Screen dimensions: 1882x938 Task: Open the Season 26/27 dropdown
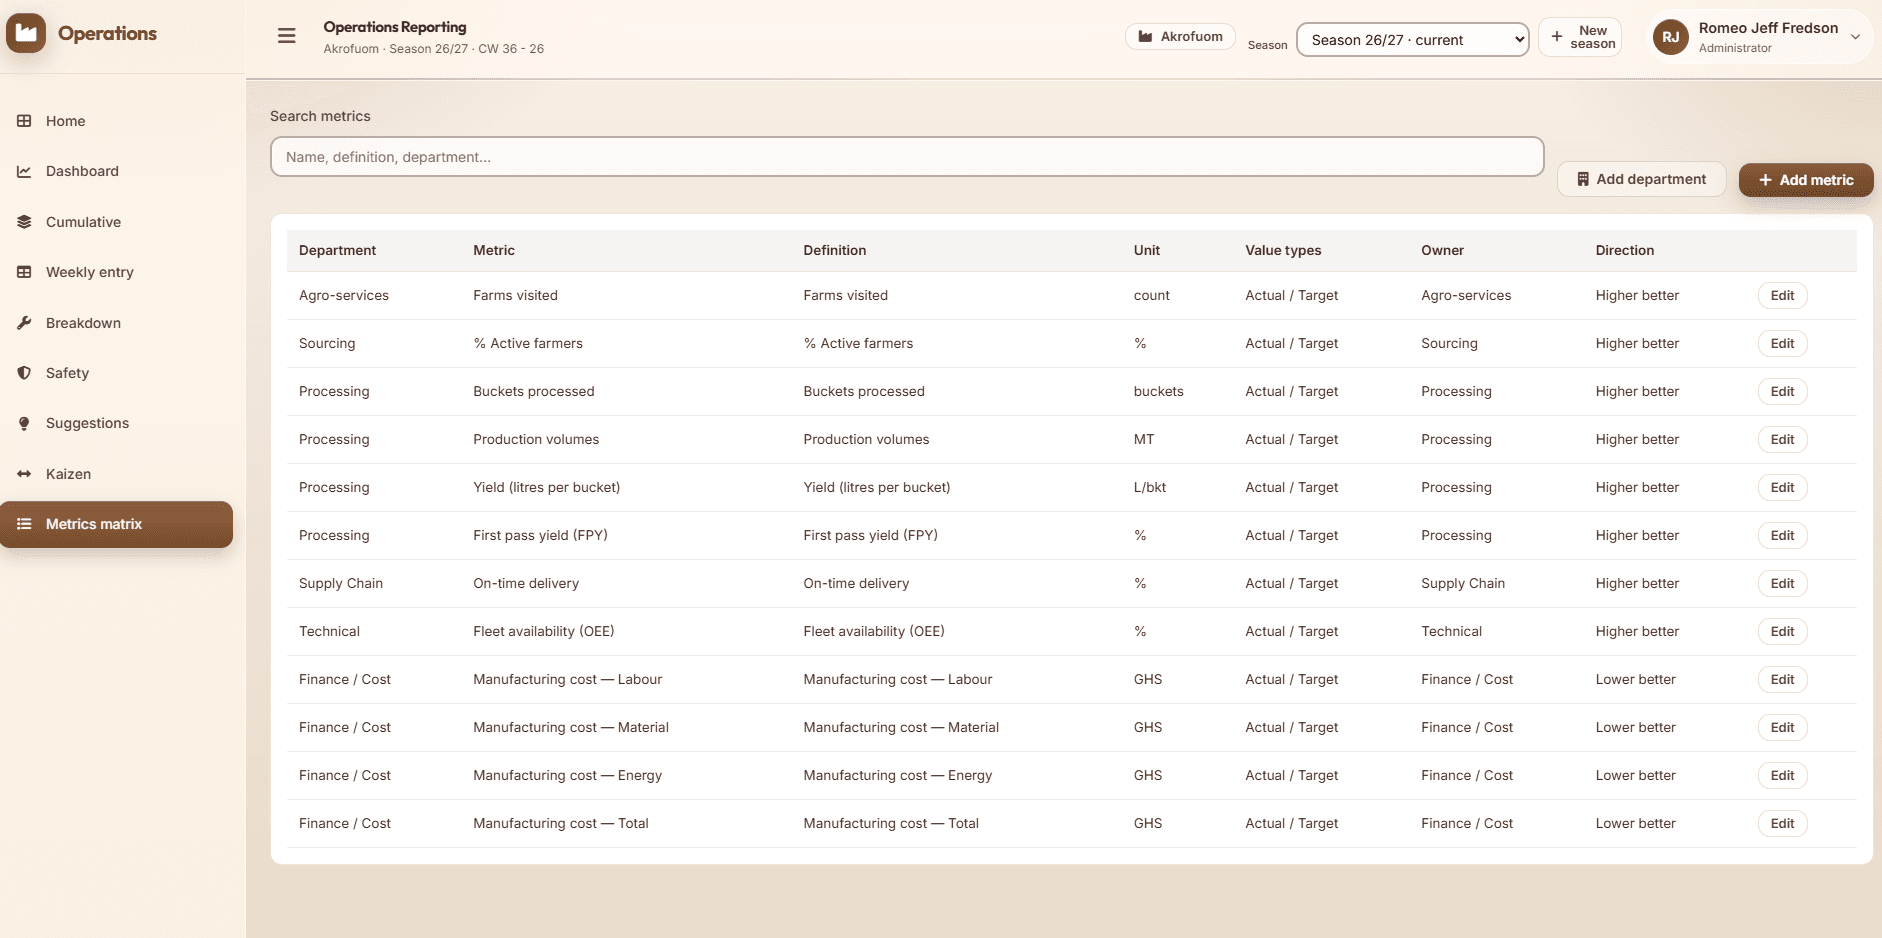click(1413, 40)
